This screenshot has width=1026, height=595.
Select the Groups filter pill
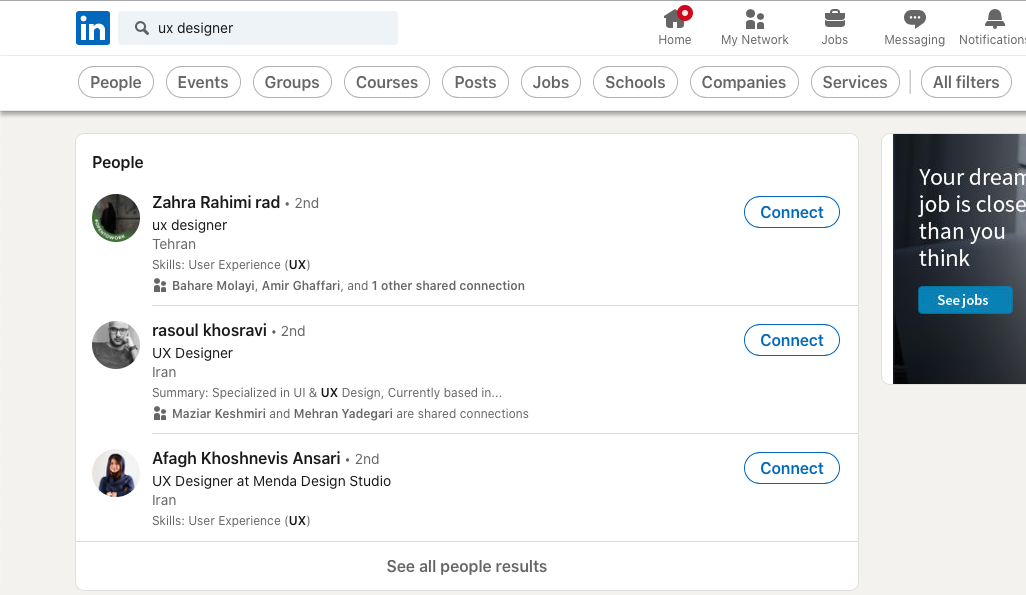tap(292, 82)
